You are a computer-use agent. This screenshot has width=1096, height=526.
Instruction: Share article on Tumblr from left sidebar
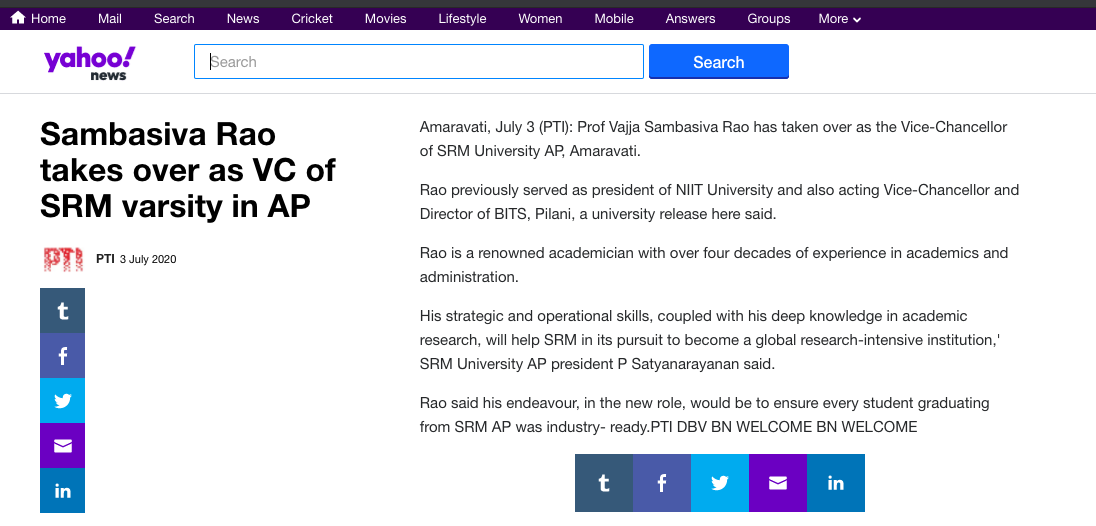62,310
